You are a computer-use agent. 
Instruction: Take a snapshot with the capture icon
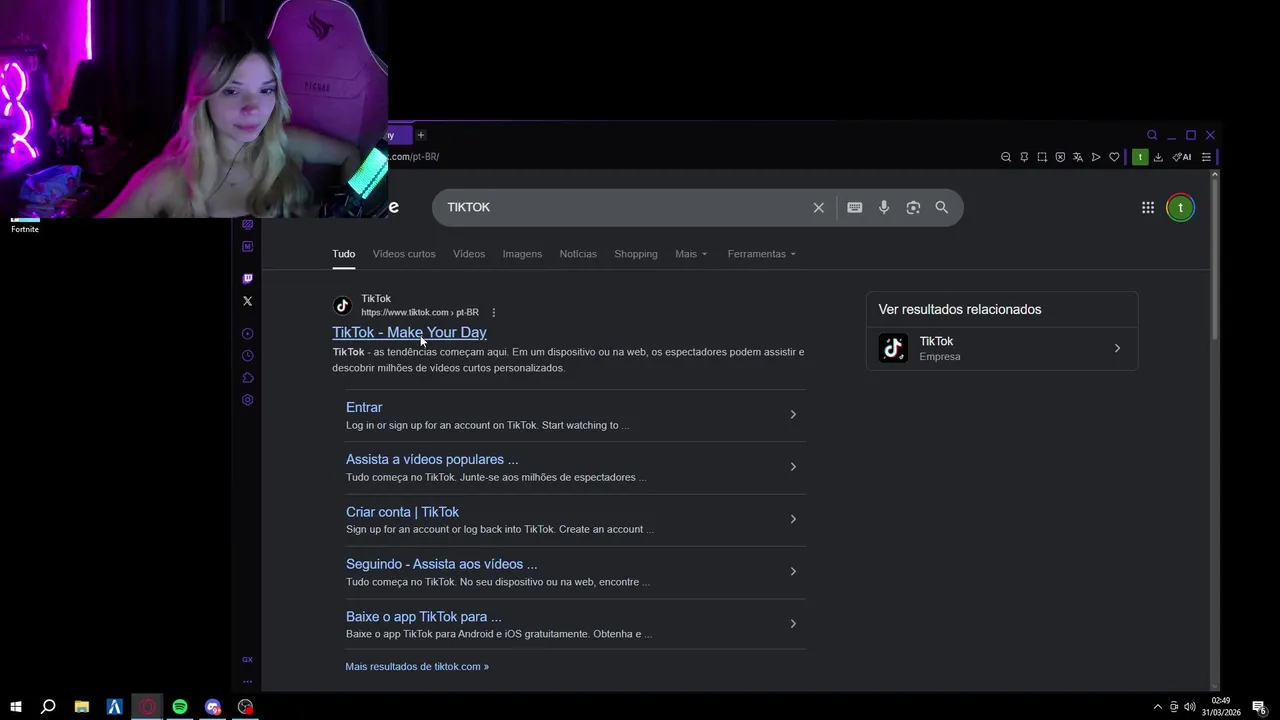(1042, 157)
